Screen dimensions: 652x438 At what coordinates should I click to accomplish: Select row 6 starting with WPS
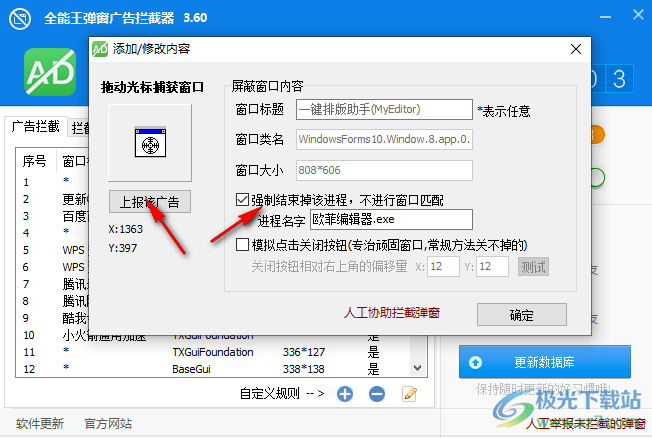coord(53,267)
